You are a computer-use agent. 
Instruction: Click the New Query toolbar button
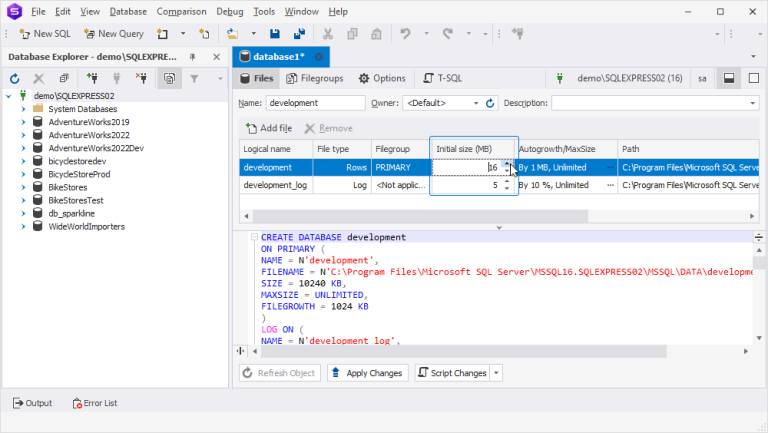113,33
